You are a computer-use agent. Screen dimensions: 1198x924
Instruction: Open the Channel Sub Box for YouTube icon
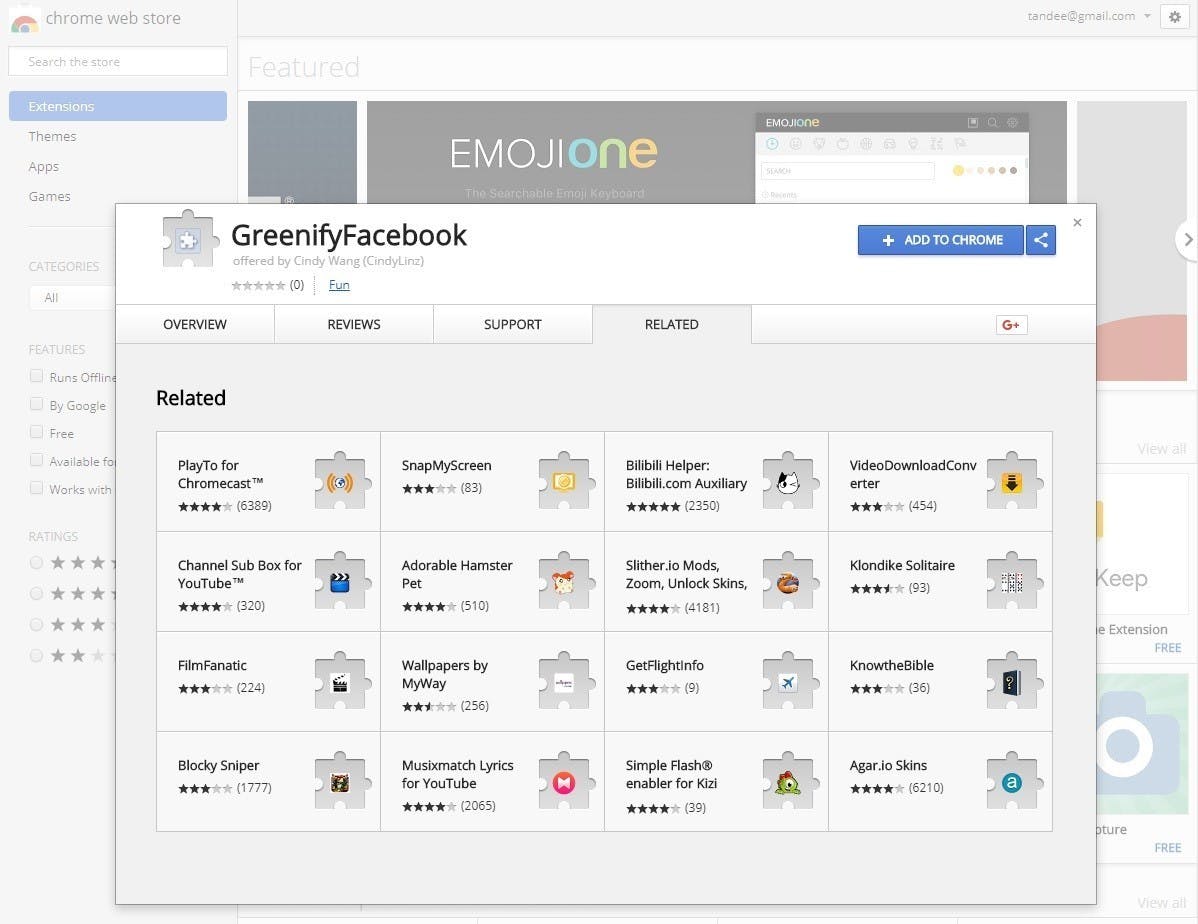(342, 582)
